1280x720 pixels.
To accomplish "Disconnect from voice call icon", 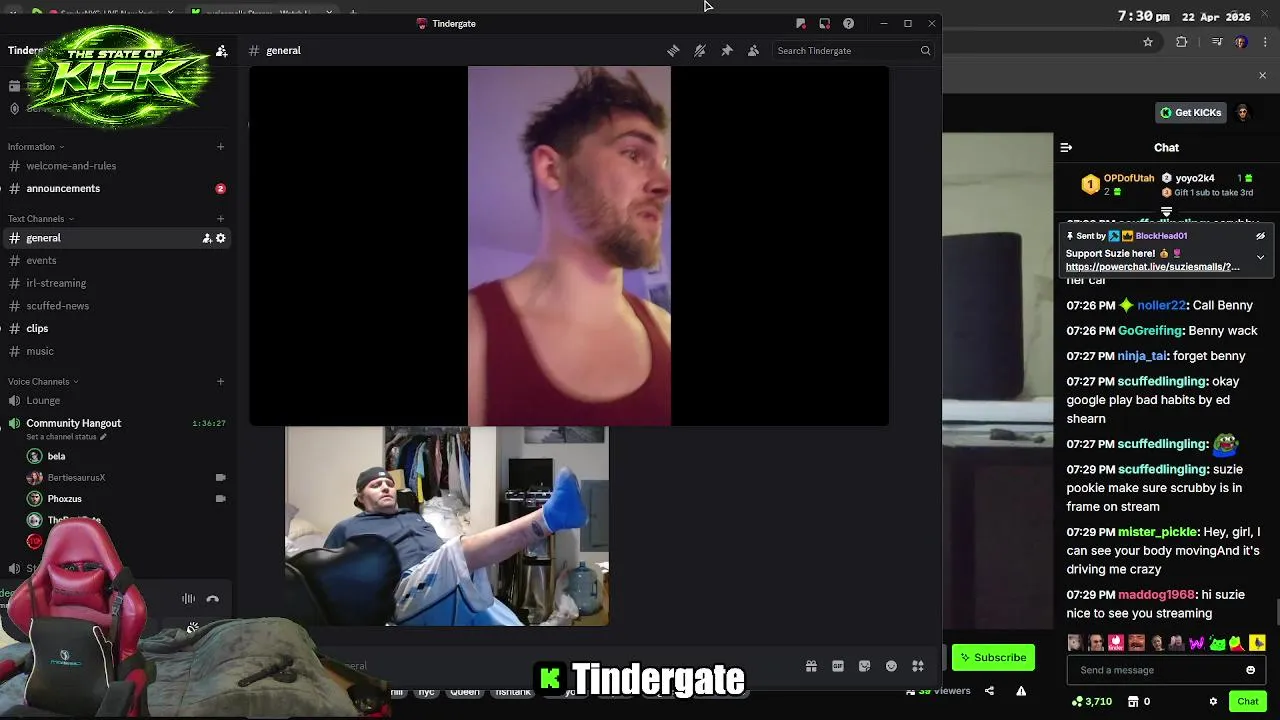I will (x=212, y=599).
